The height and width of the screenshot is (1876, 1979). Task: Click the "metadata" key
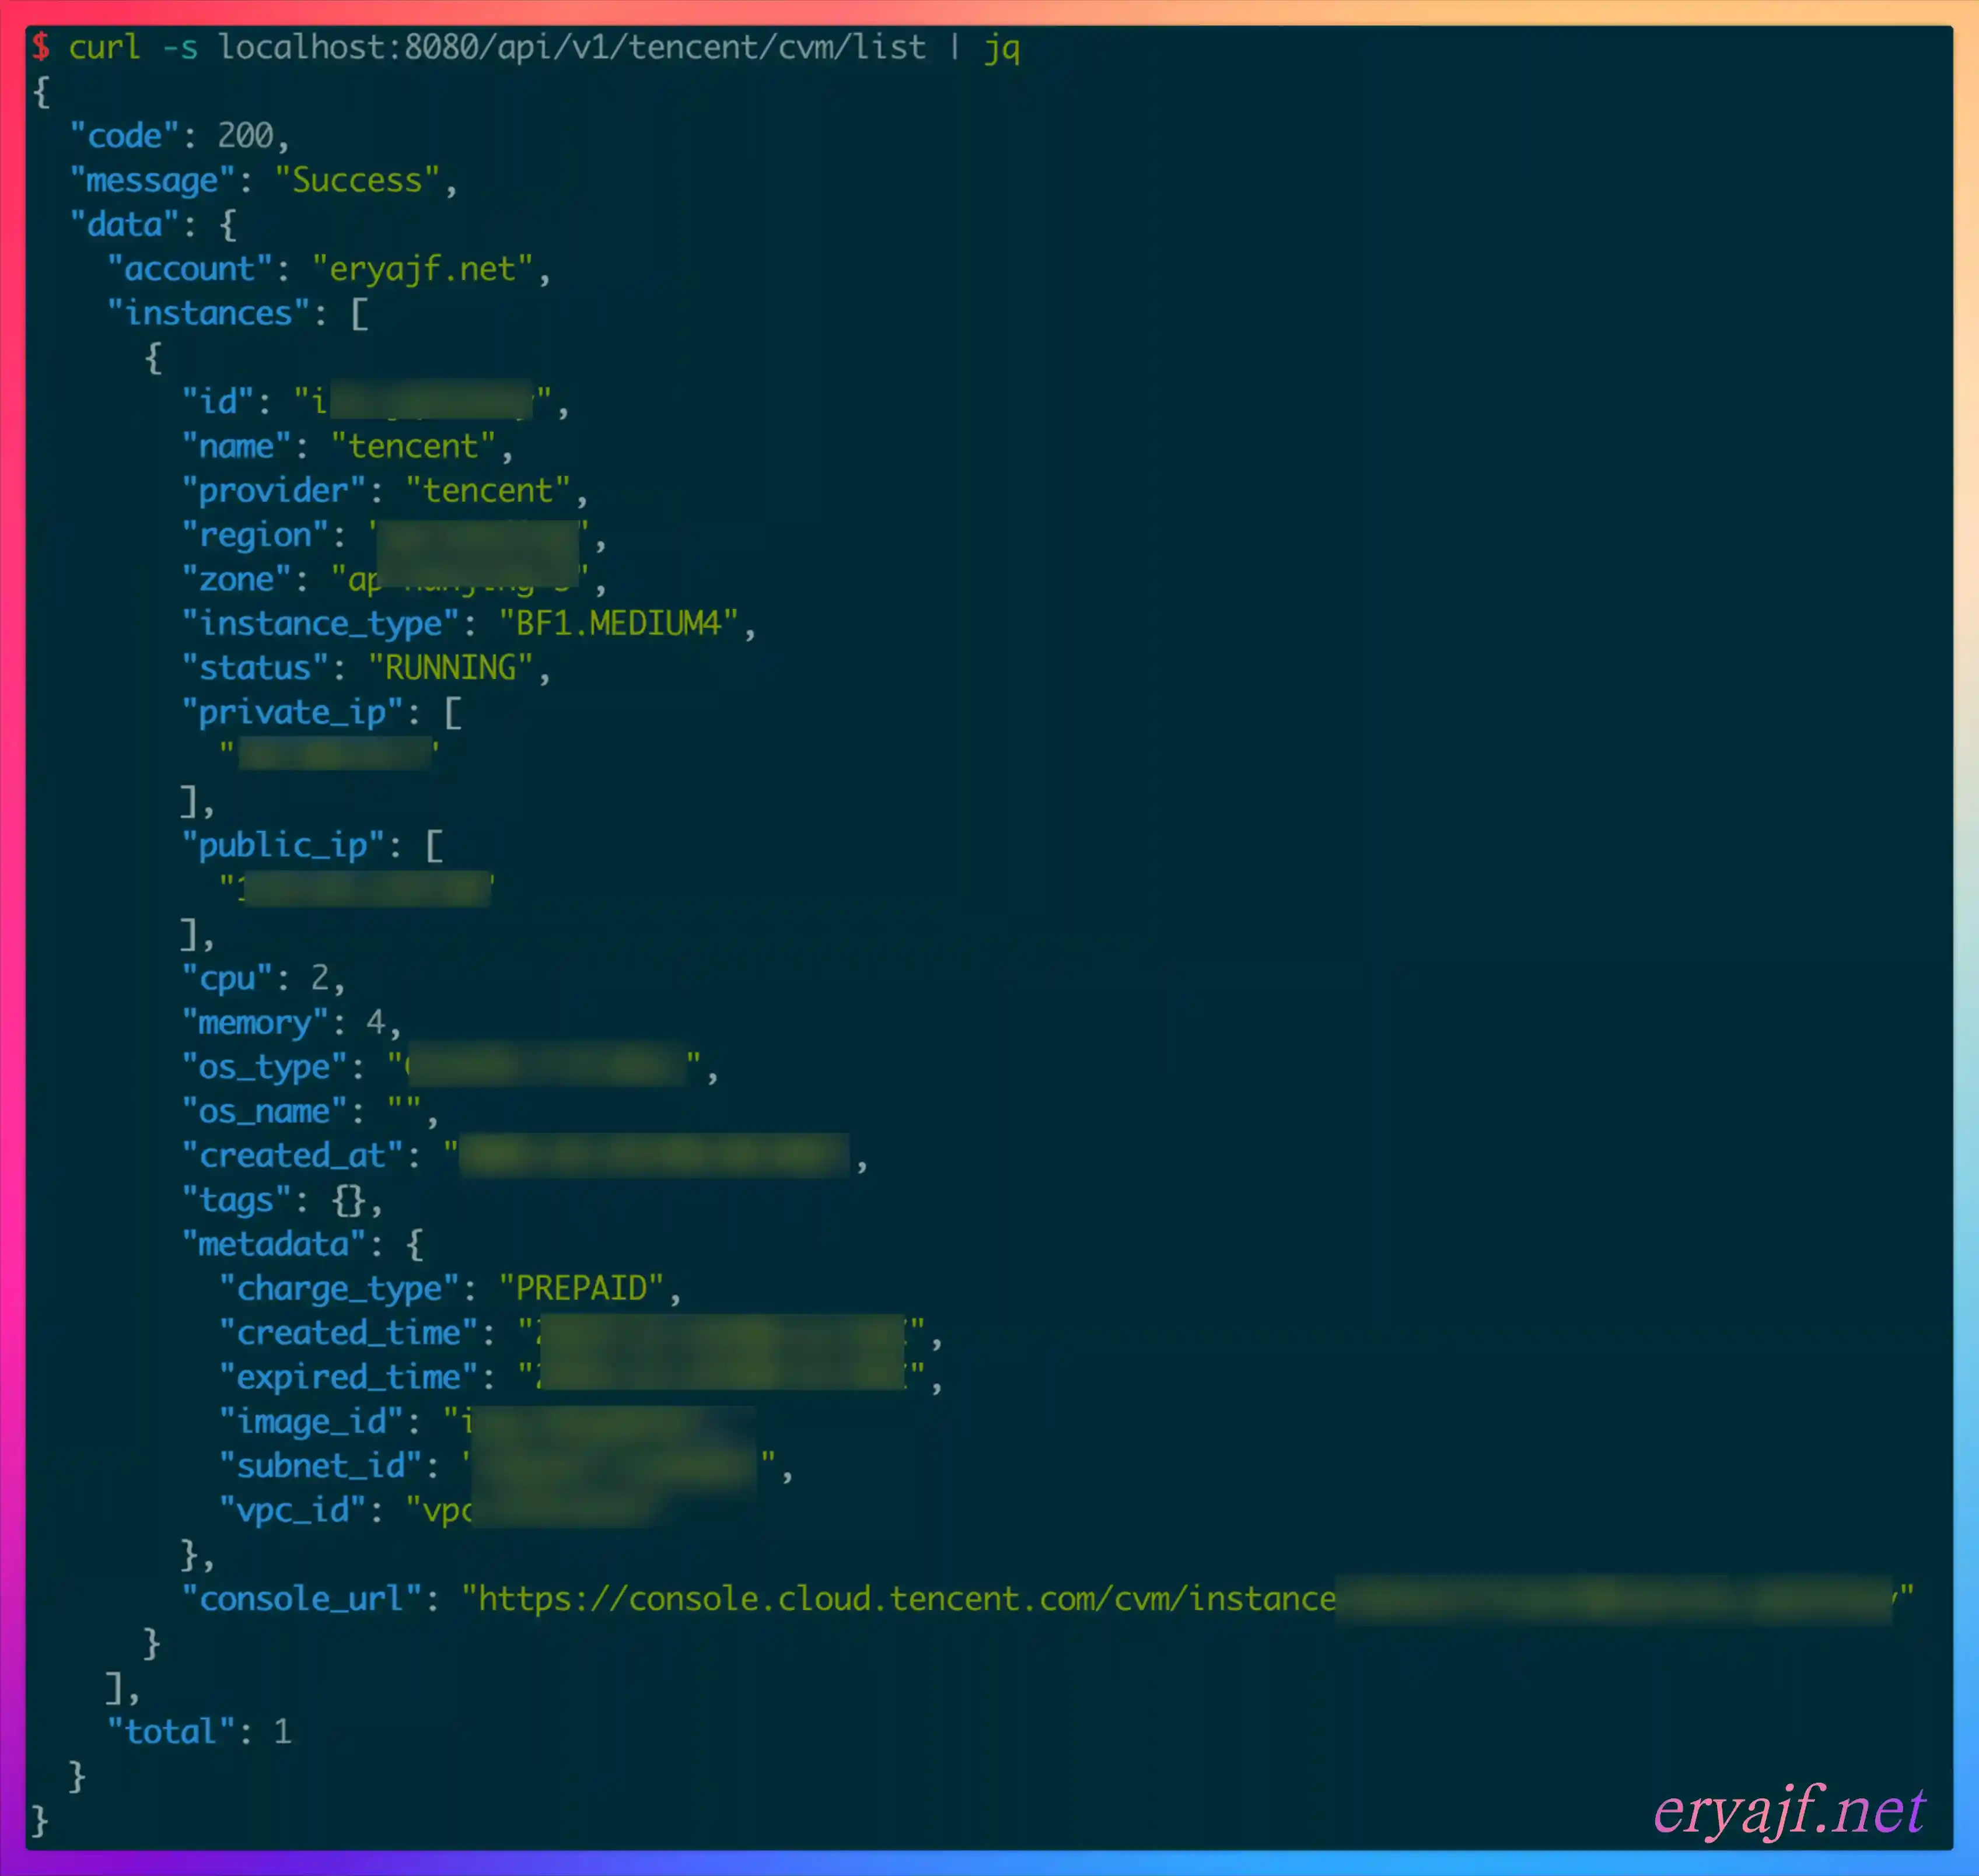(x=273, y=1244)
